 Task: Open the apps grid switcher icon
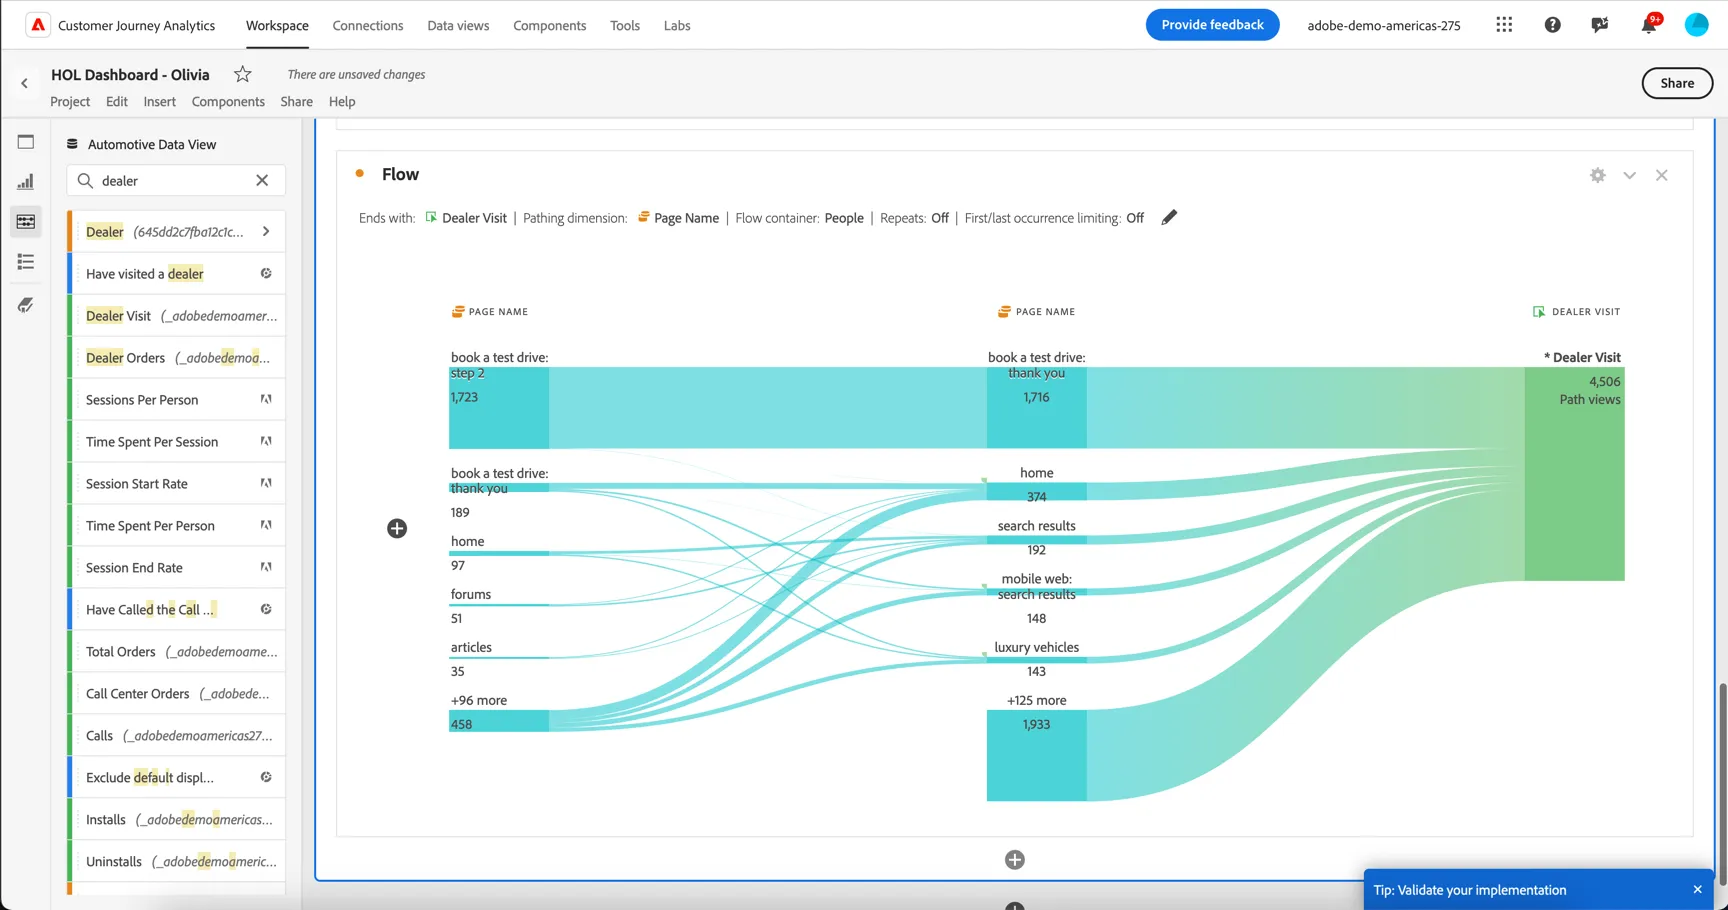click(1504, 25)
